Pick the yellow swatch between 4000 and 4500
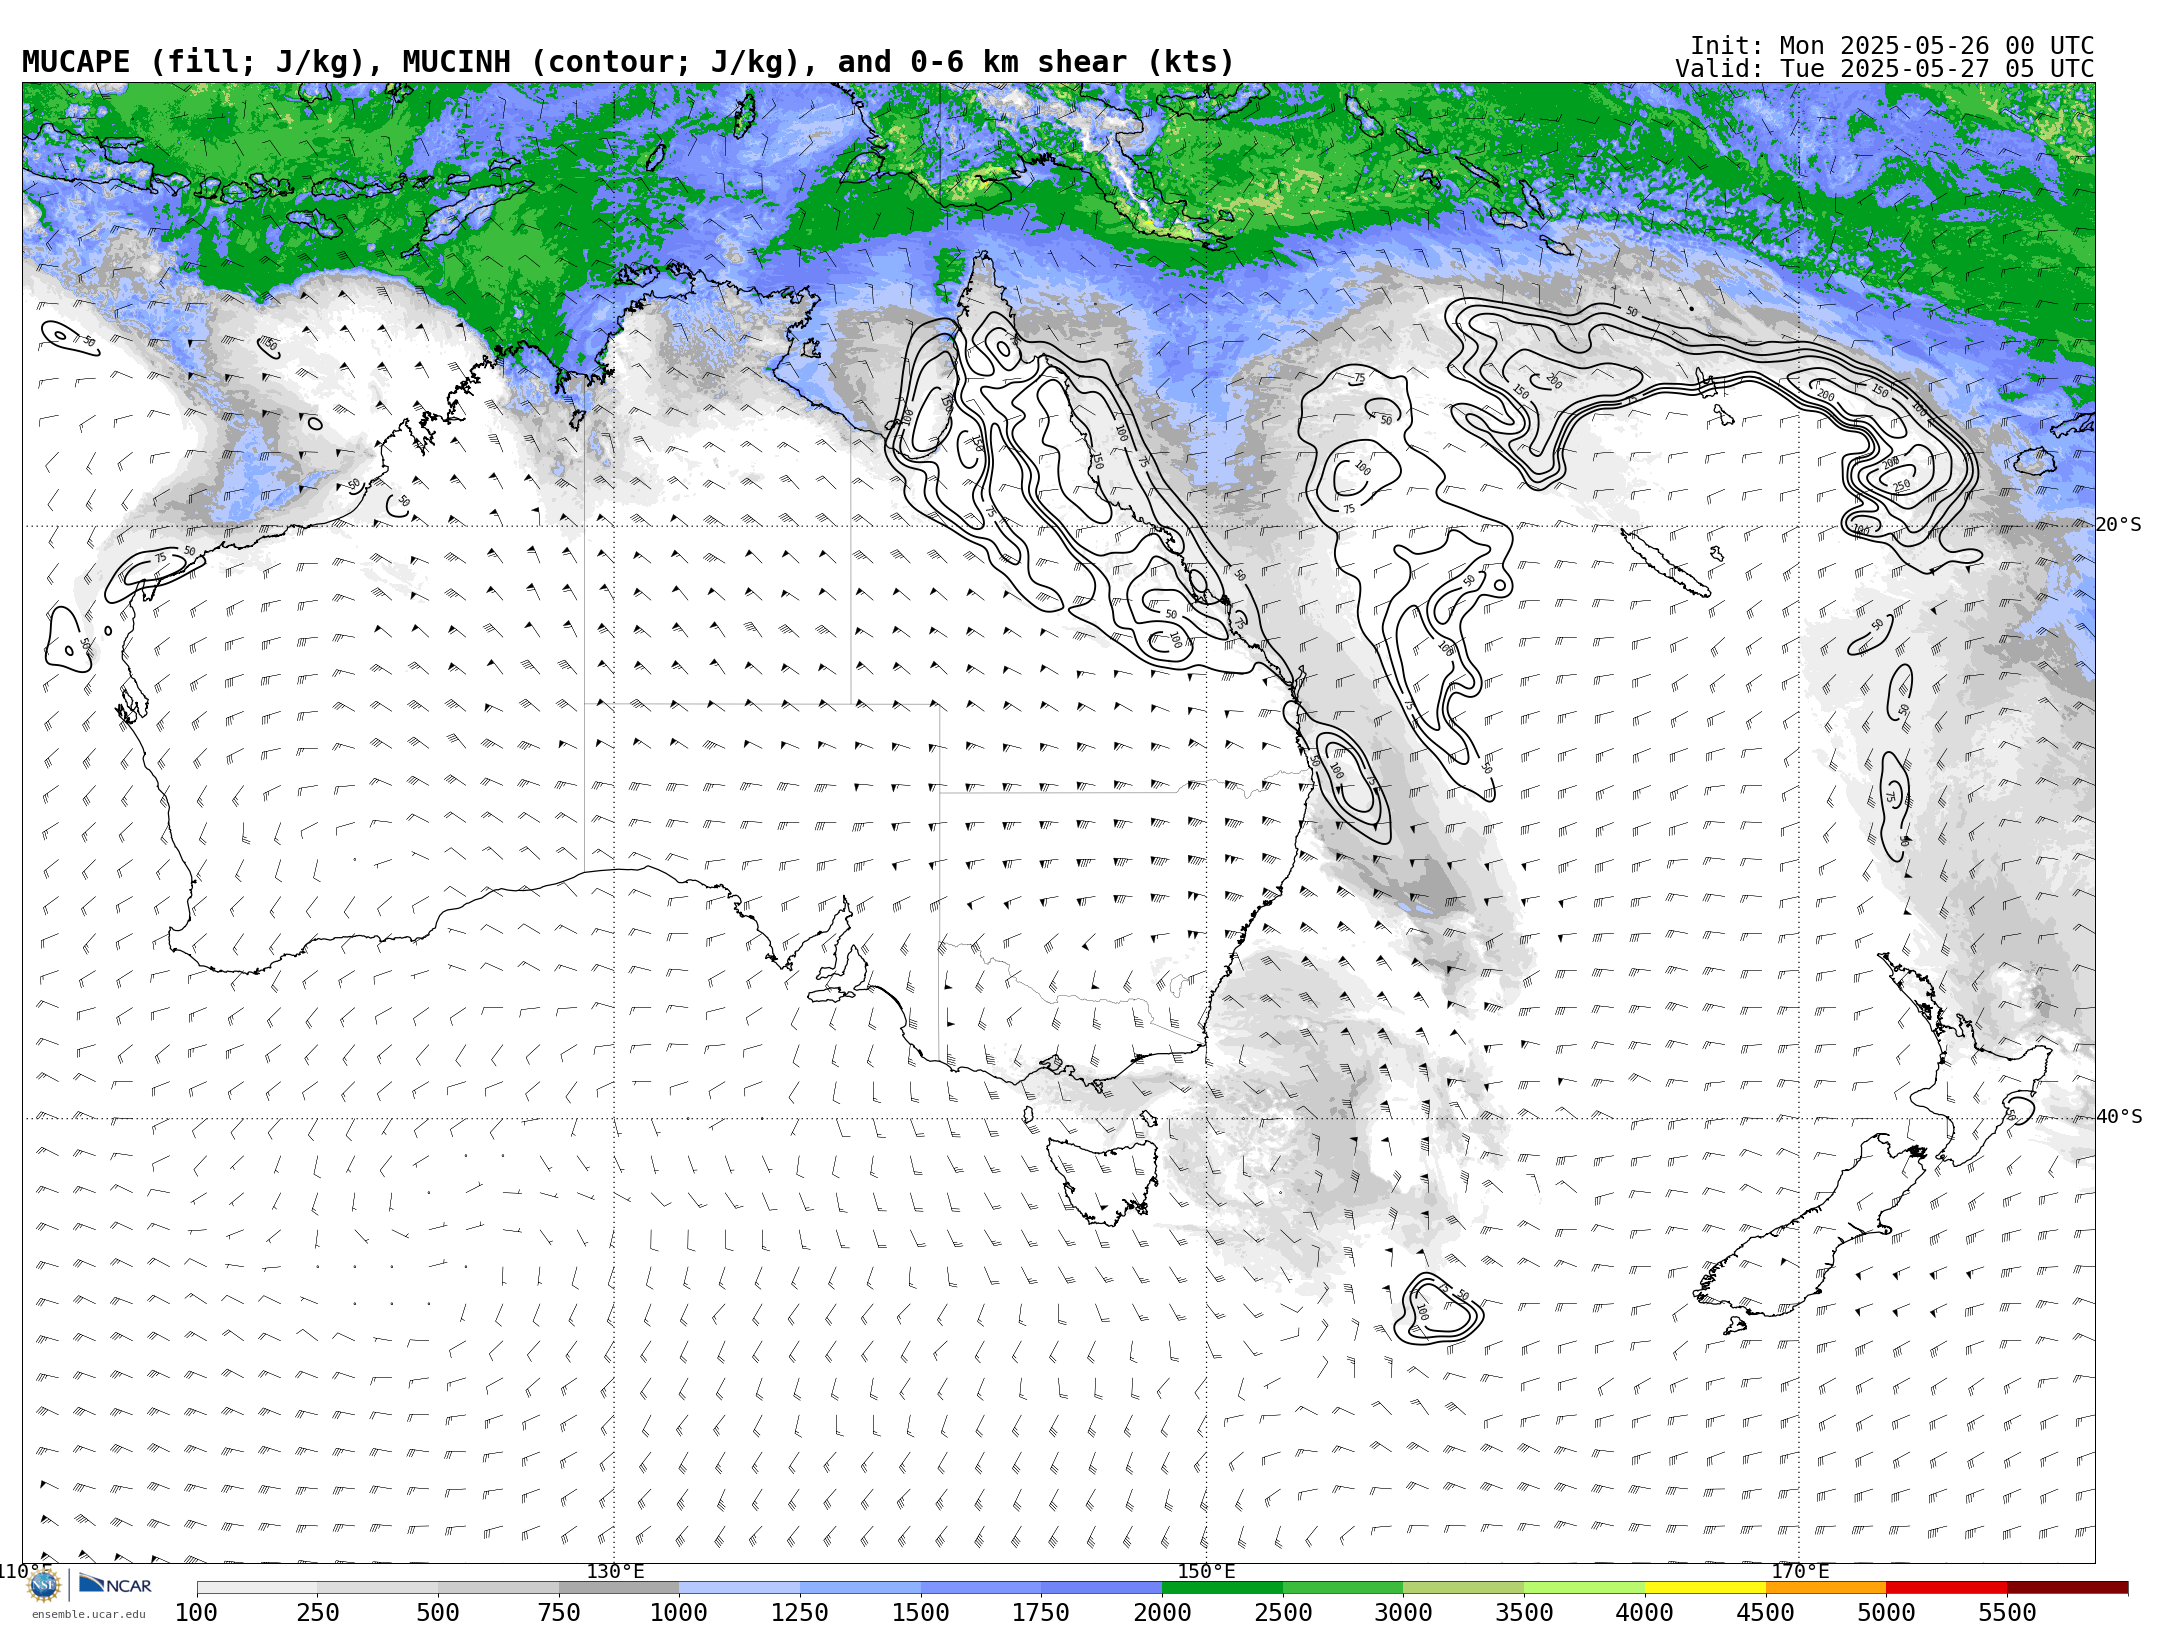Screen dimensions: 2160x1626 click(x=1705, y=1587)
